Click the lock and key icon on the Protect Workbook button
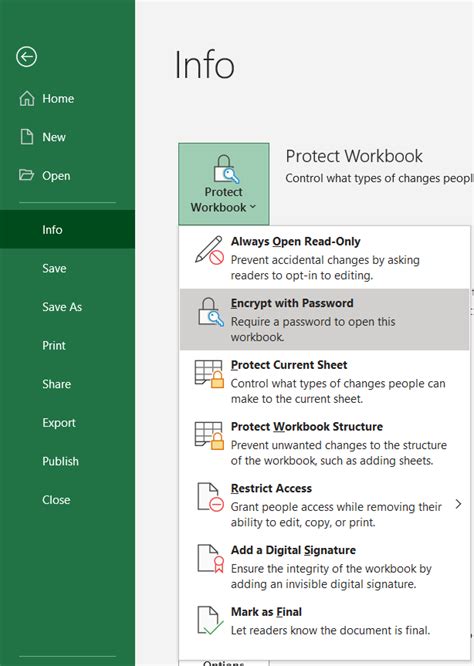 pos(226,169)
